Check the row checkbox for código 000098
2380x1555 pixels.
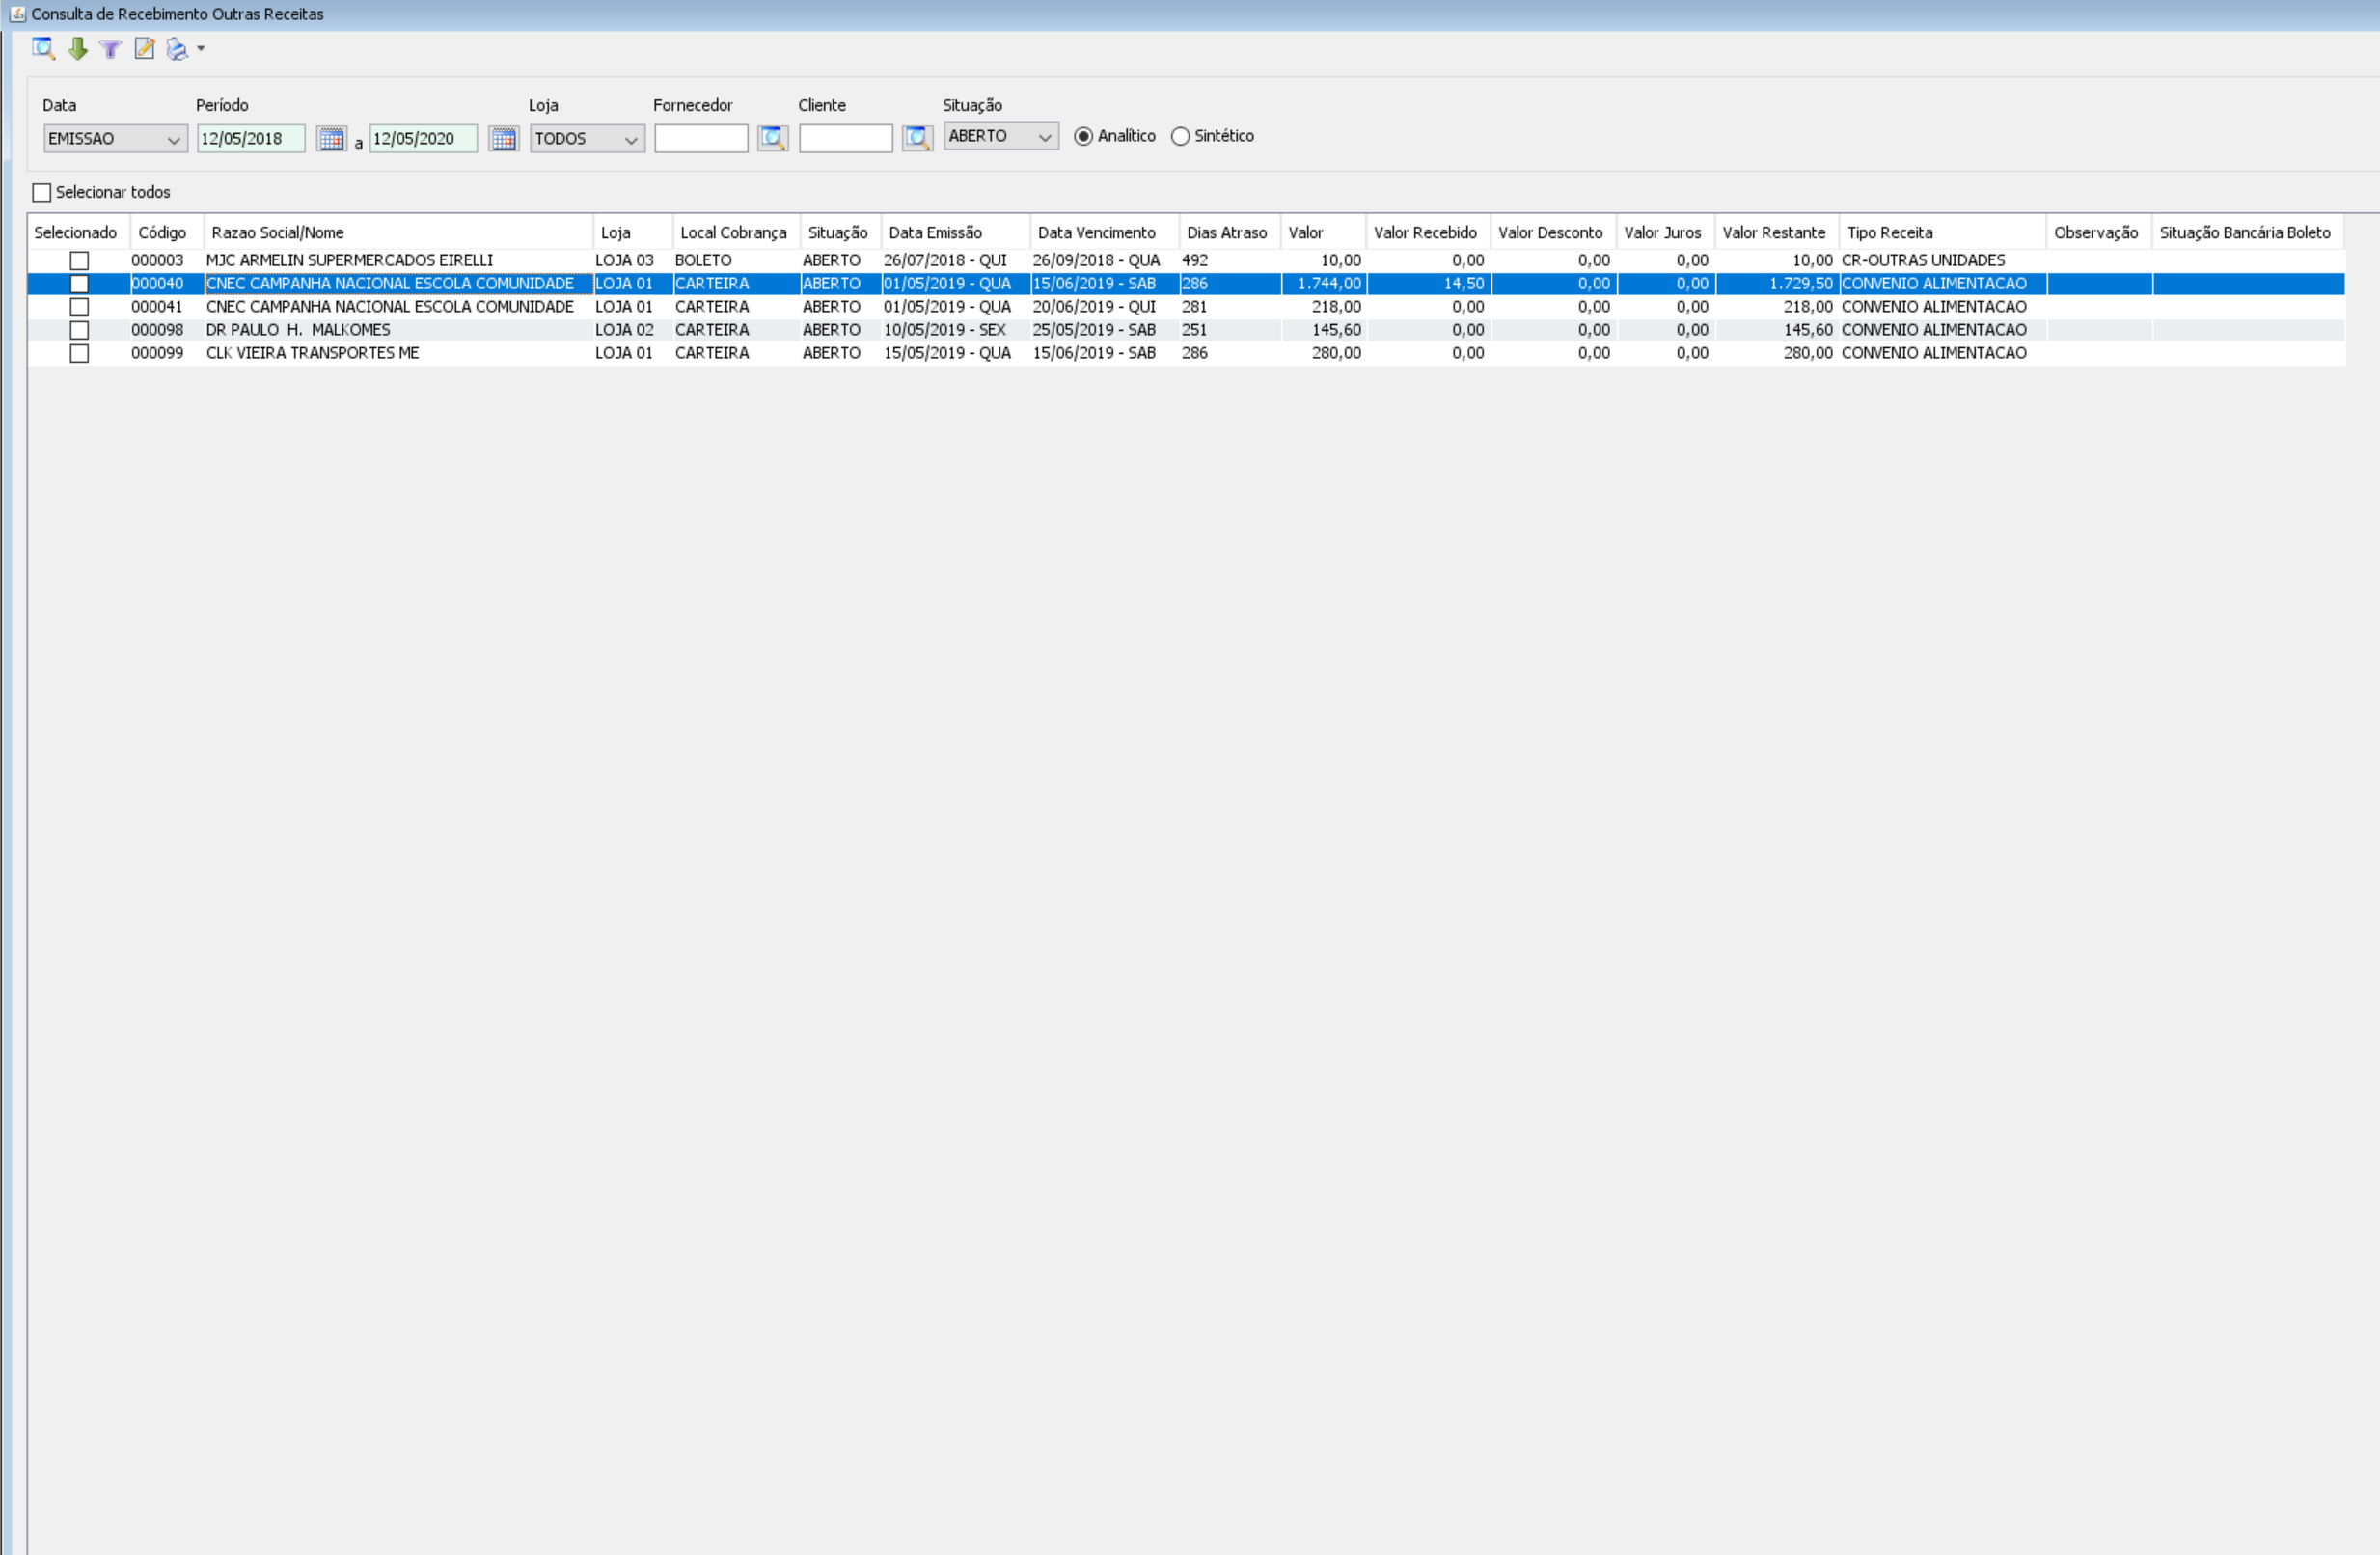pos(79,330)
